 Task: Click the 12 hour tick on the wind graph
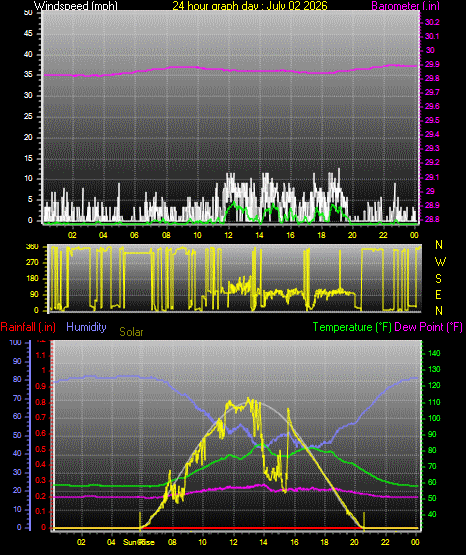[228, 235]
